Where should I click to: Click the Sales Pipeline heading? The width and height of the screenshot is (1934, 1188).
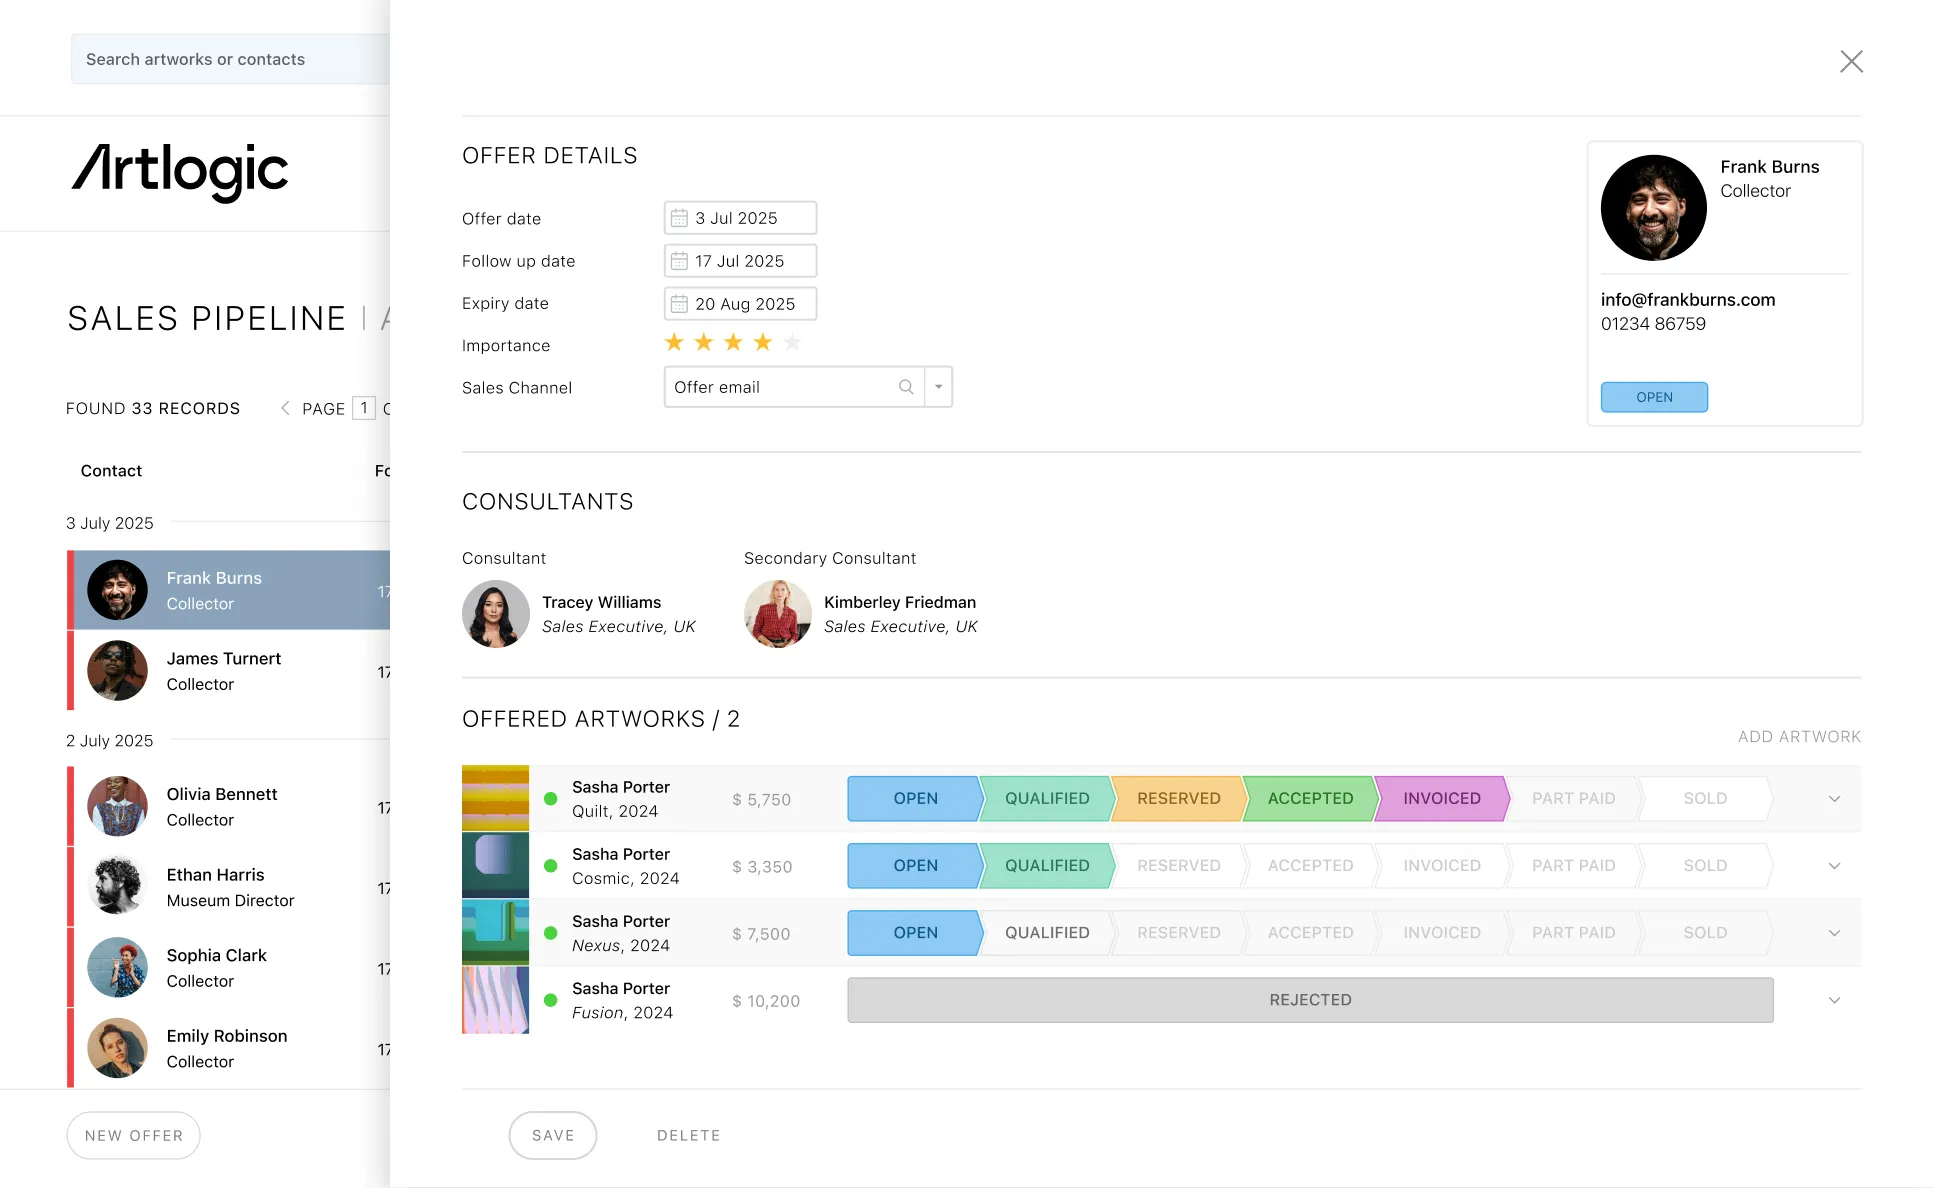[x=207, y=319]
